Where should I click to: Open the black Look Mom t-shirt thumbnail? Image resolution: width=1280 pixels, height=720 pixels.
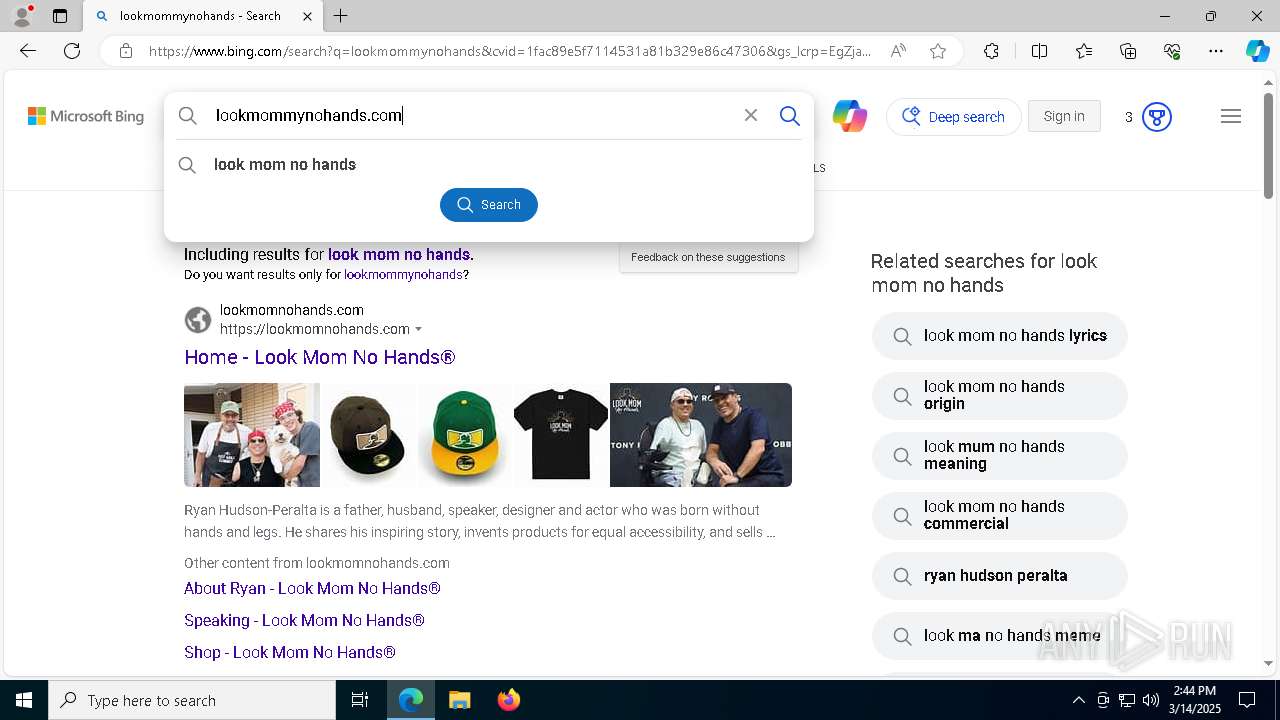560,435
